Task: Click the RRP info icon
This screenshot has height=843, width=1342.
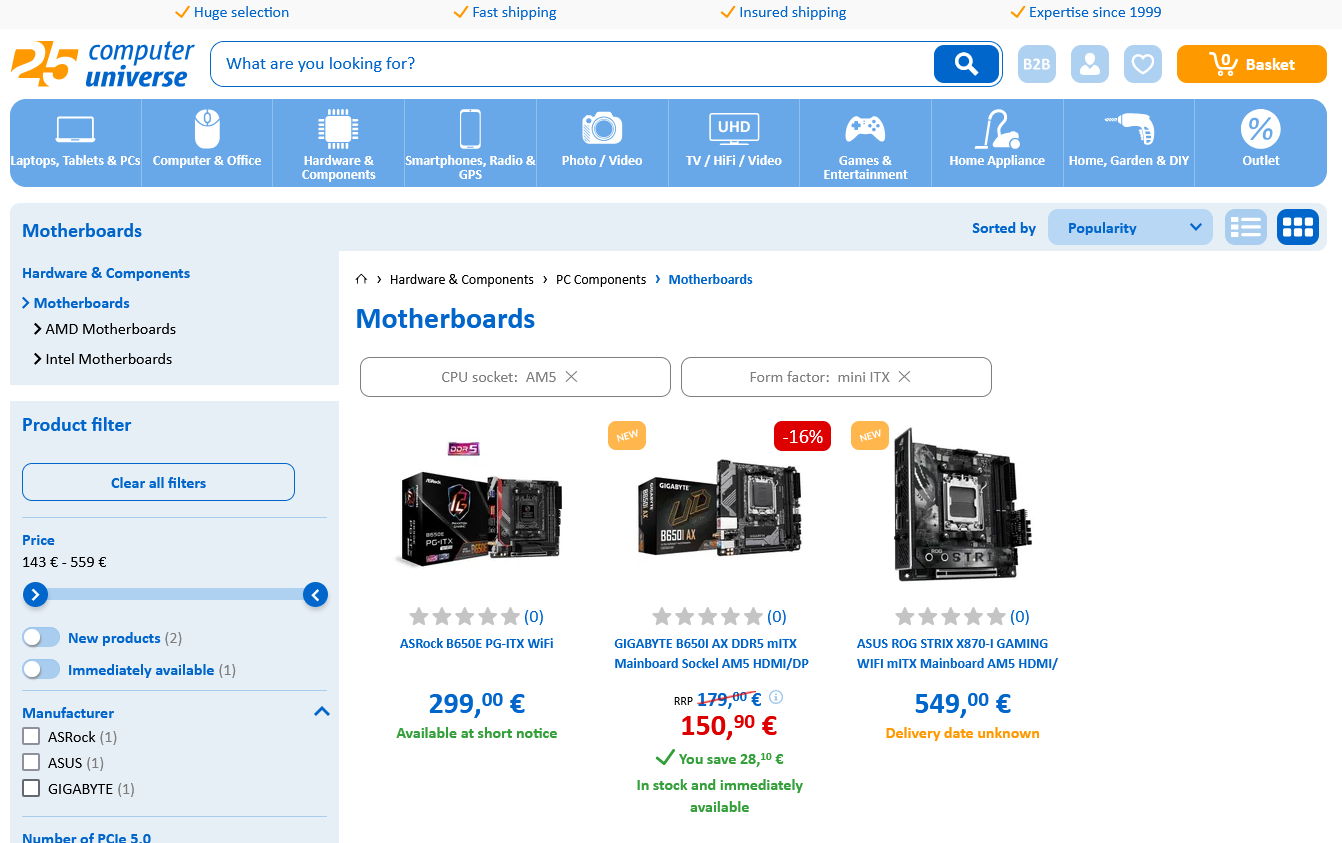Action: click(x=776, y=698)
